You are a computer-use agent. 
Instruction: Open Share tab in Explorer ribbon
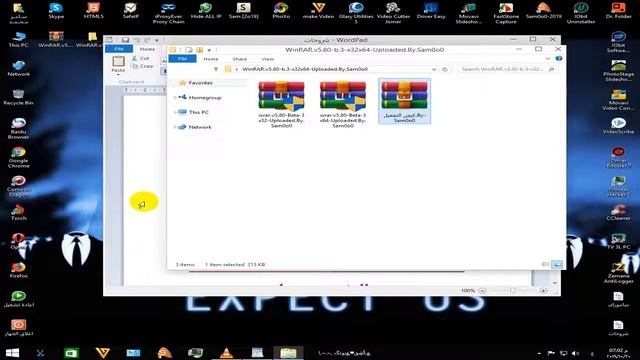click(x=240, y=59)
